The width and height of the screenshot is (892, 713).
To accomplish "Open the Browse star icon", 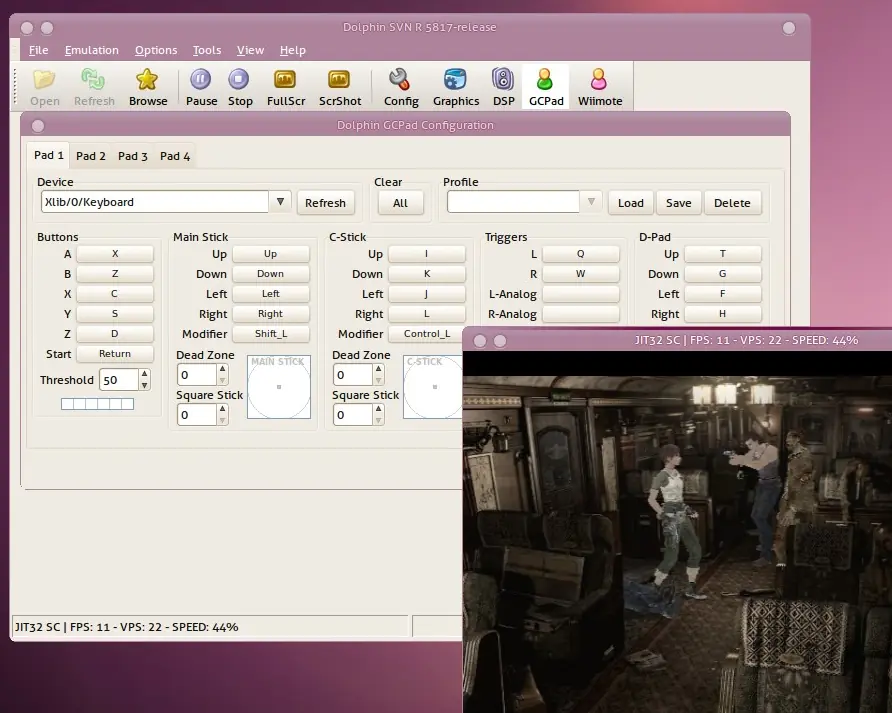I will click(148, 87).
